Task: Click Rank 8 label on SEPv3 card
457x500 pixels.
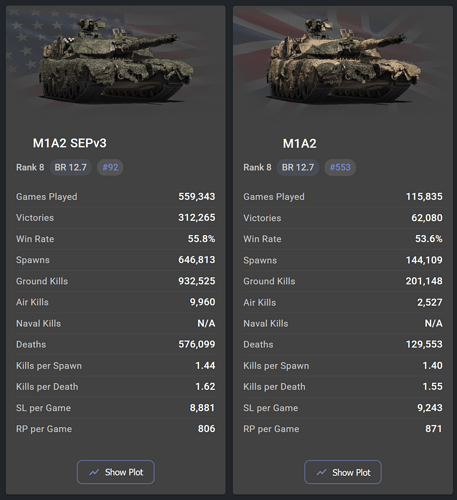Action: [x=30, y=167]
